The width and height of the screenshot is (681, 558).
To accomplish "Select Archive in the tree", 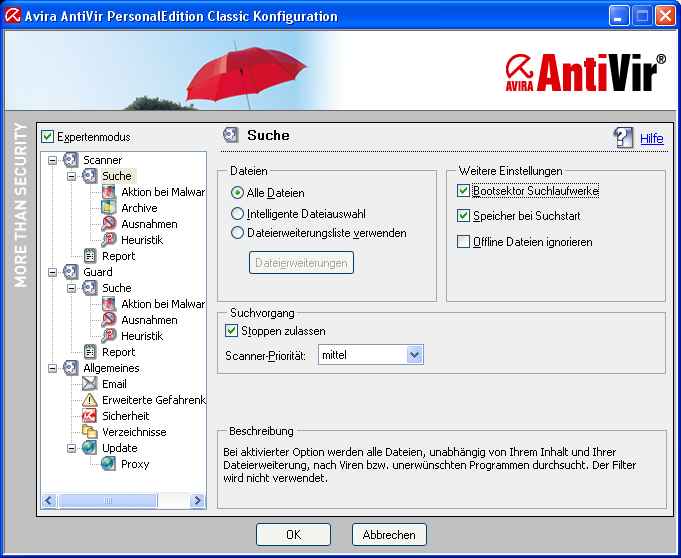I will pos(139,208).
